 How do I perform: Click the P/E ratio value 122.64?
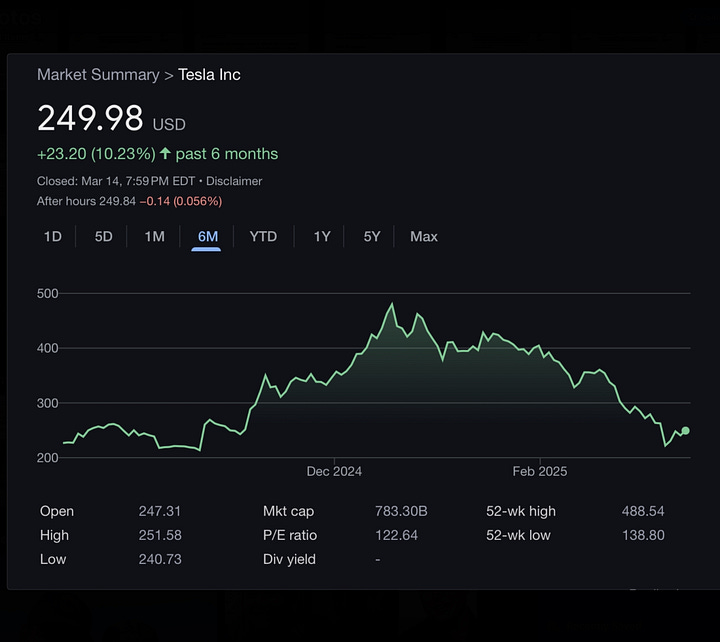point(396,535)
